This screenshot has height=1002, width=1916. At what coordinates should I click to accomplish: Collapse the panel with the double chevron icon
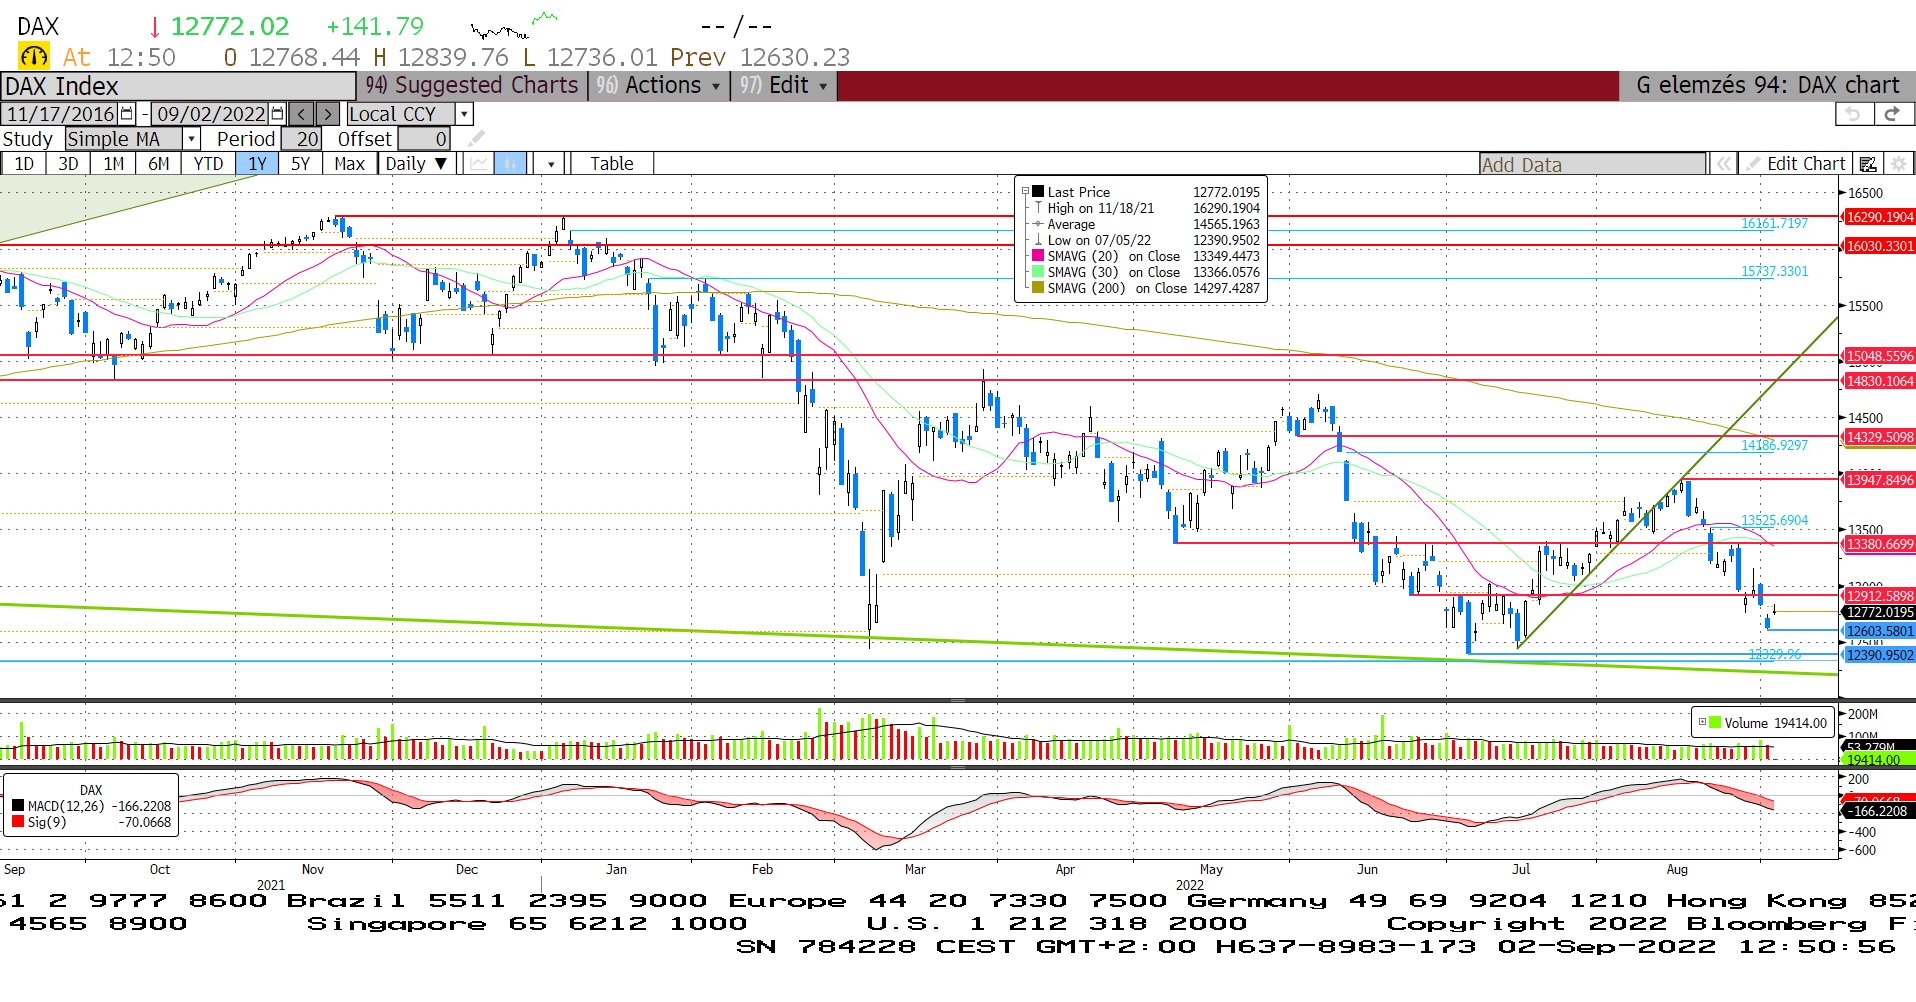pyautogui.click(x=1723, y=164)
